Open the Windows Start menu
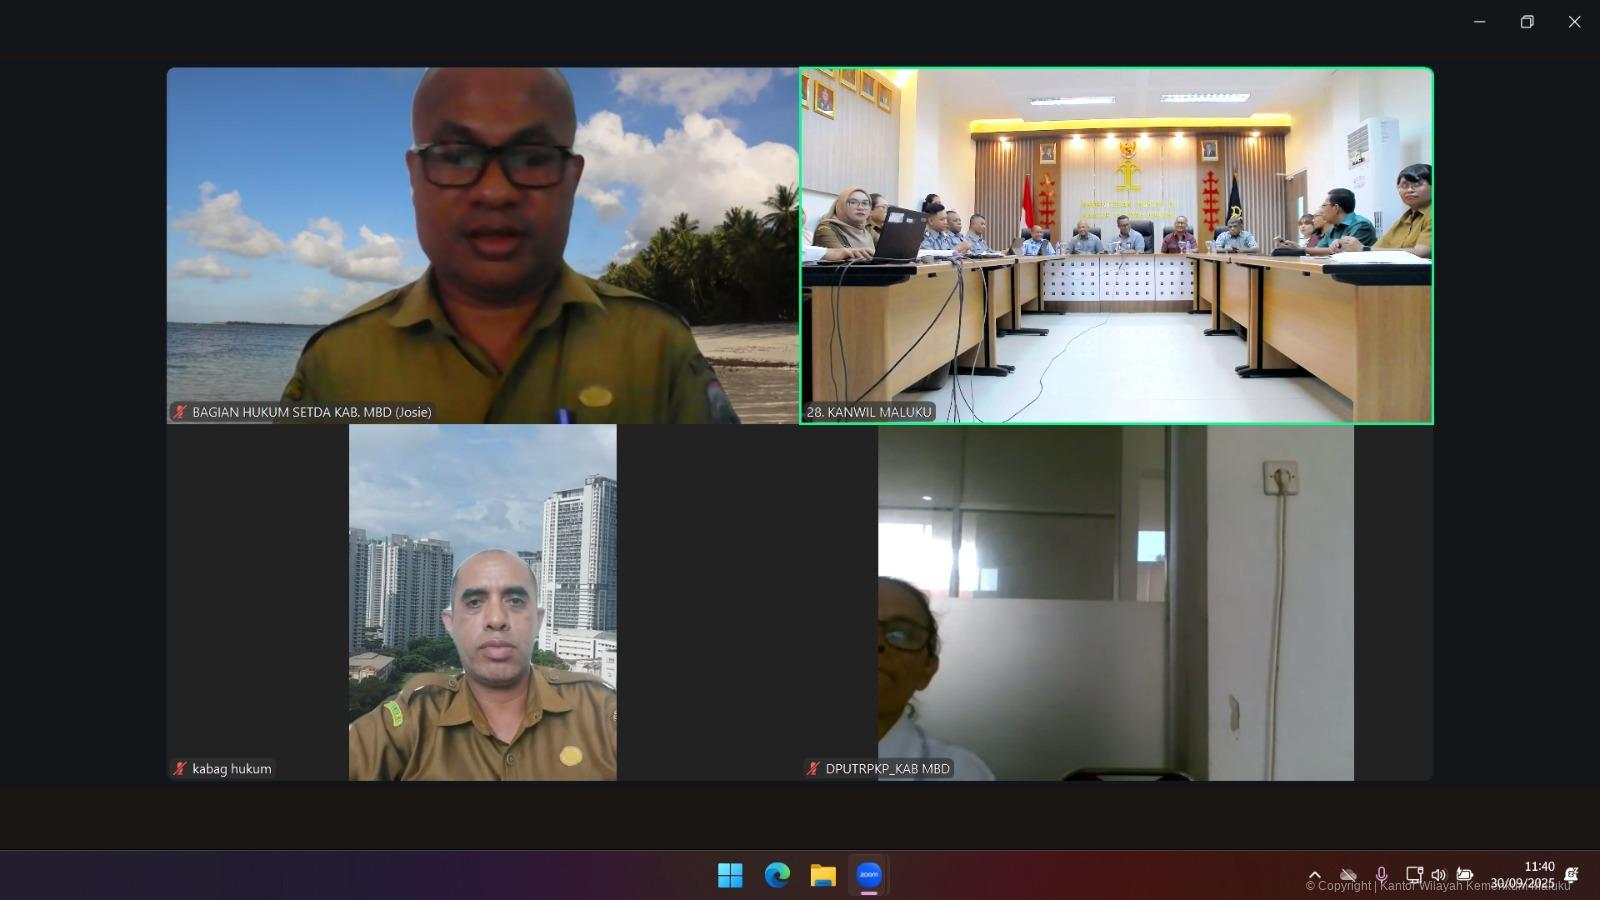 (730, 875)
